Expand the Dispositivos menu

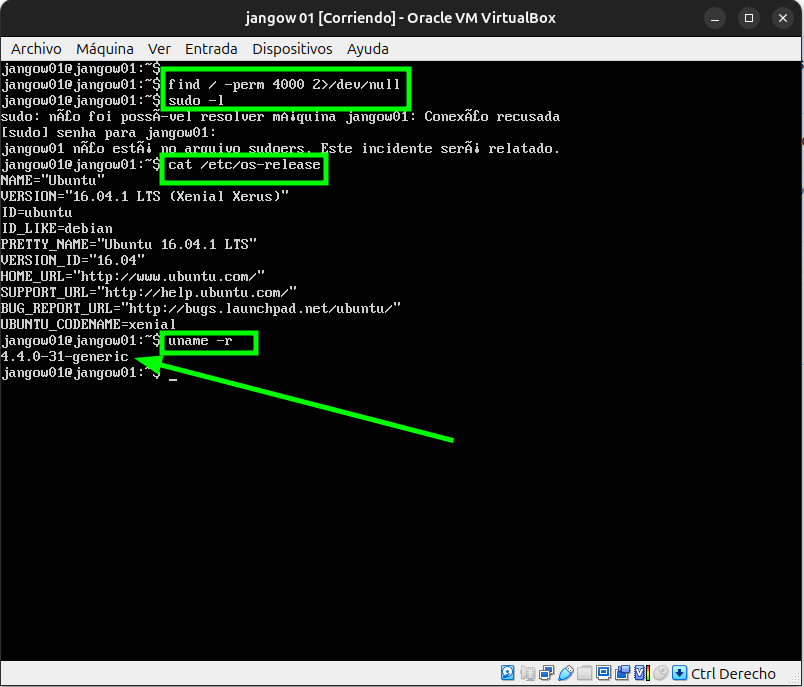pyautogui.click(x=292, y=48)
